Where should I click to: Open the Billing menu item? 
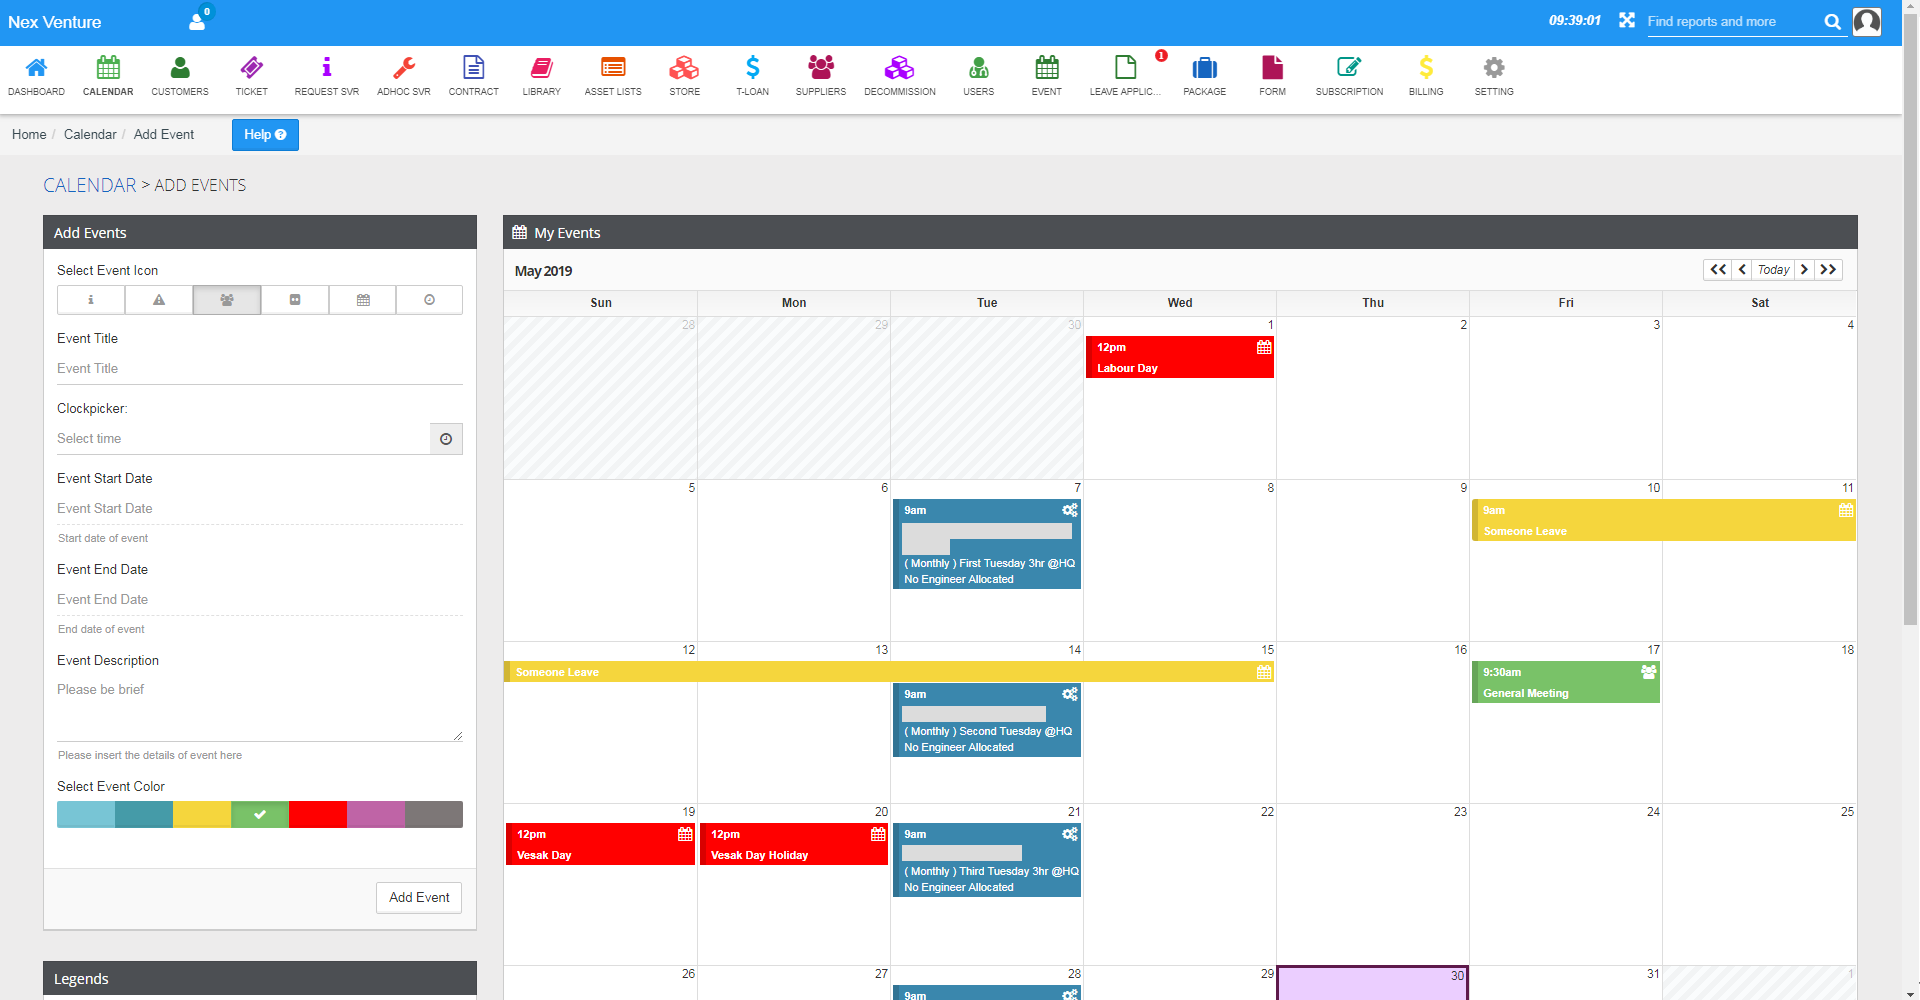pyautogui.click(x=1425, y=75)
